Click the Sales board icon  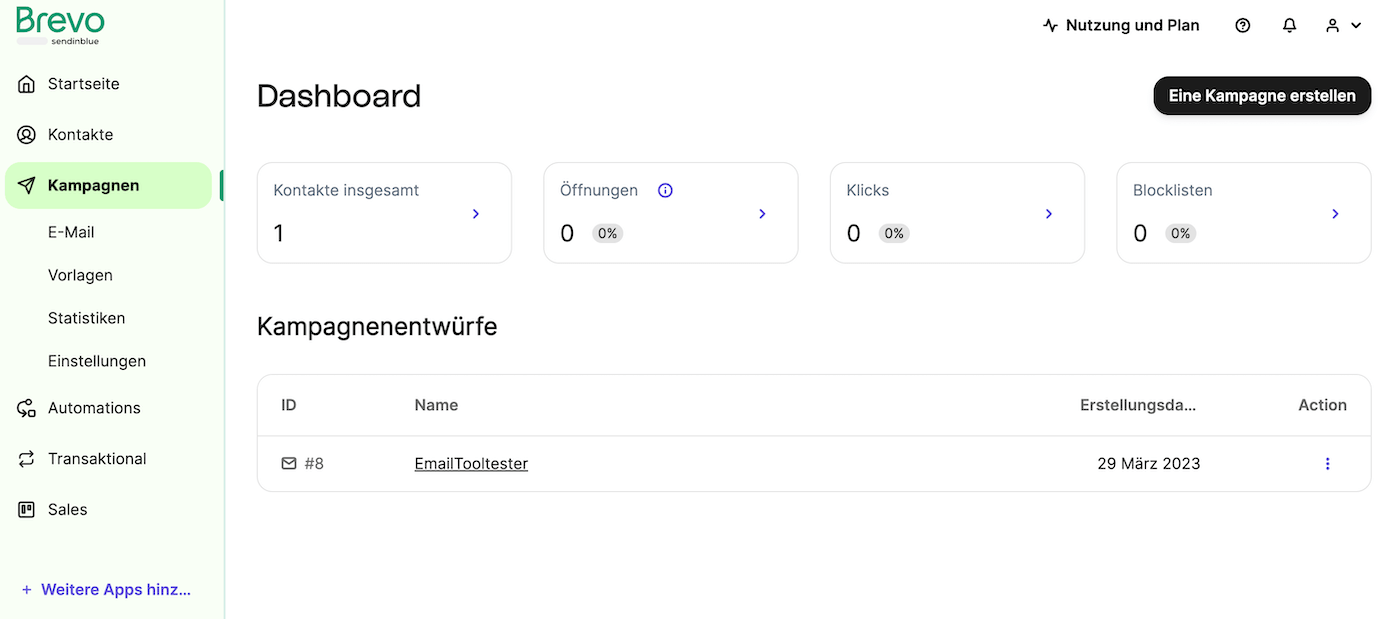27,510
